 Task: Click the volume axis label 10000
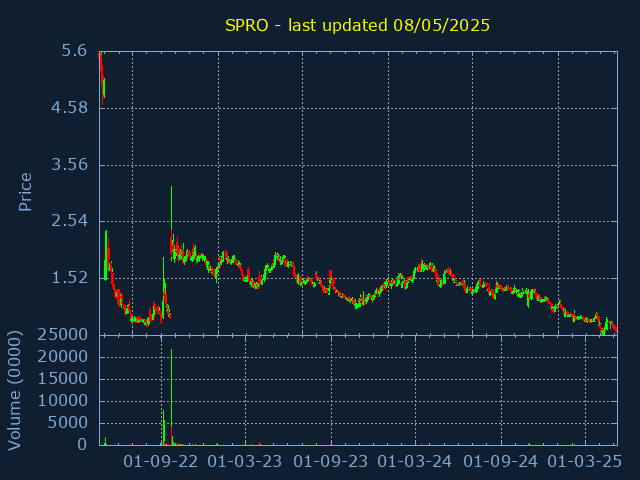point(62,401)
